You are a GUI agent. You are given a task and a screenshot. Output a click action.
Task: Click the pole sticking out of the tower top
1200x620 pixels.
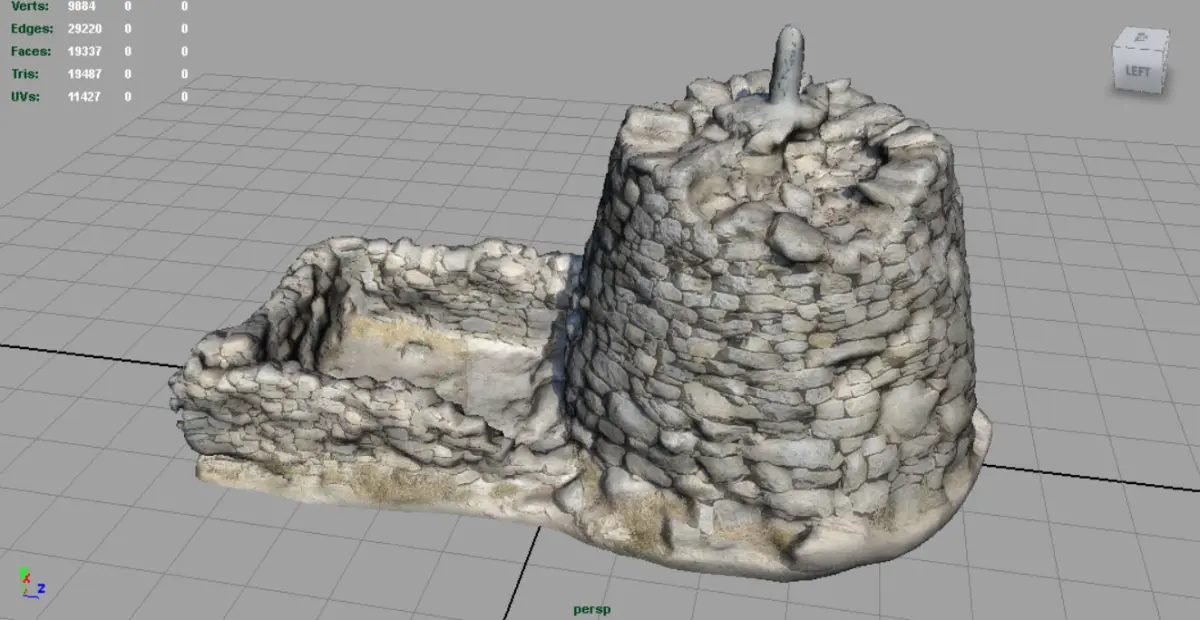[786, 65]
